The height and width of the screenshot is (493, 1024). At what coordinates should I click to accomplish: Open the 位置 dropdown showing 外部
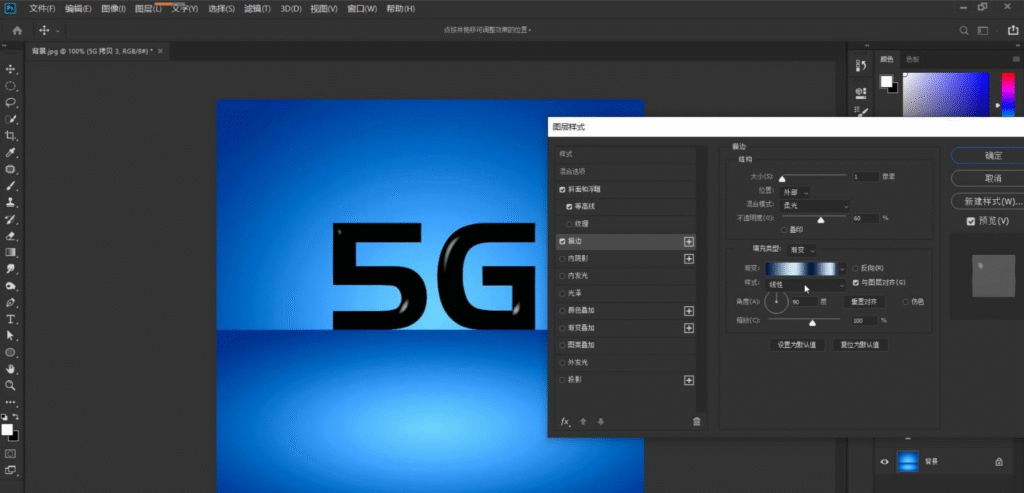point(795,192)
